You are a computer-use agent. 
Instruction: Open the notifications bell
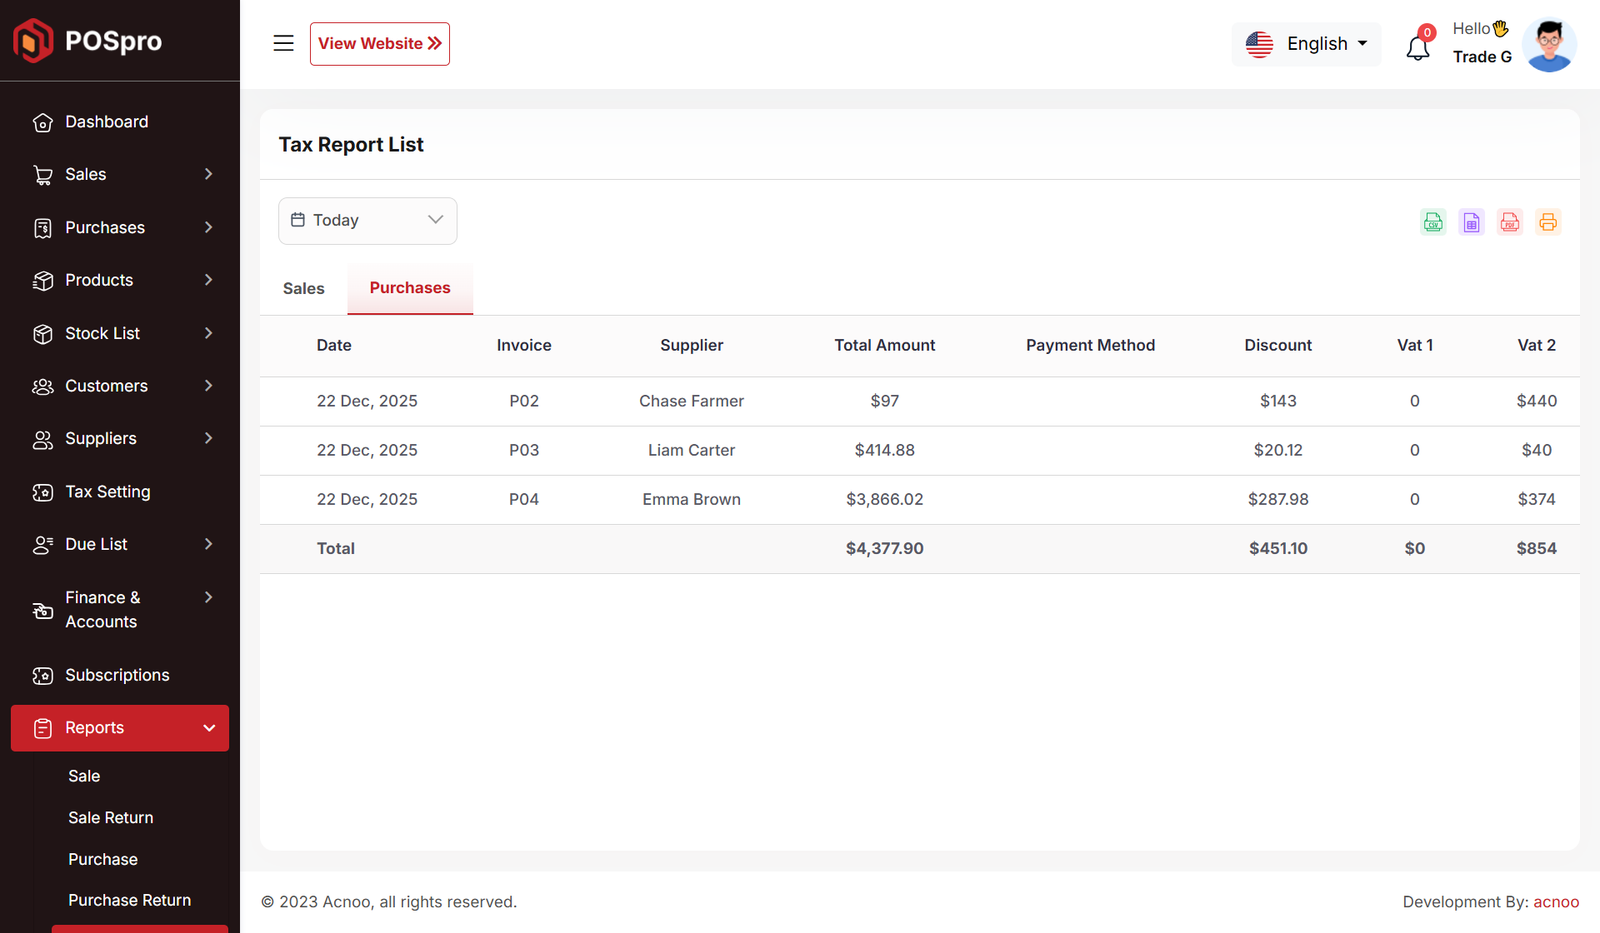[x=1418, y=47]
